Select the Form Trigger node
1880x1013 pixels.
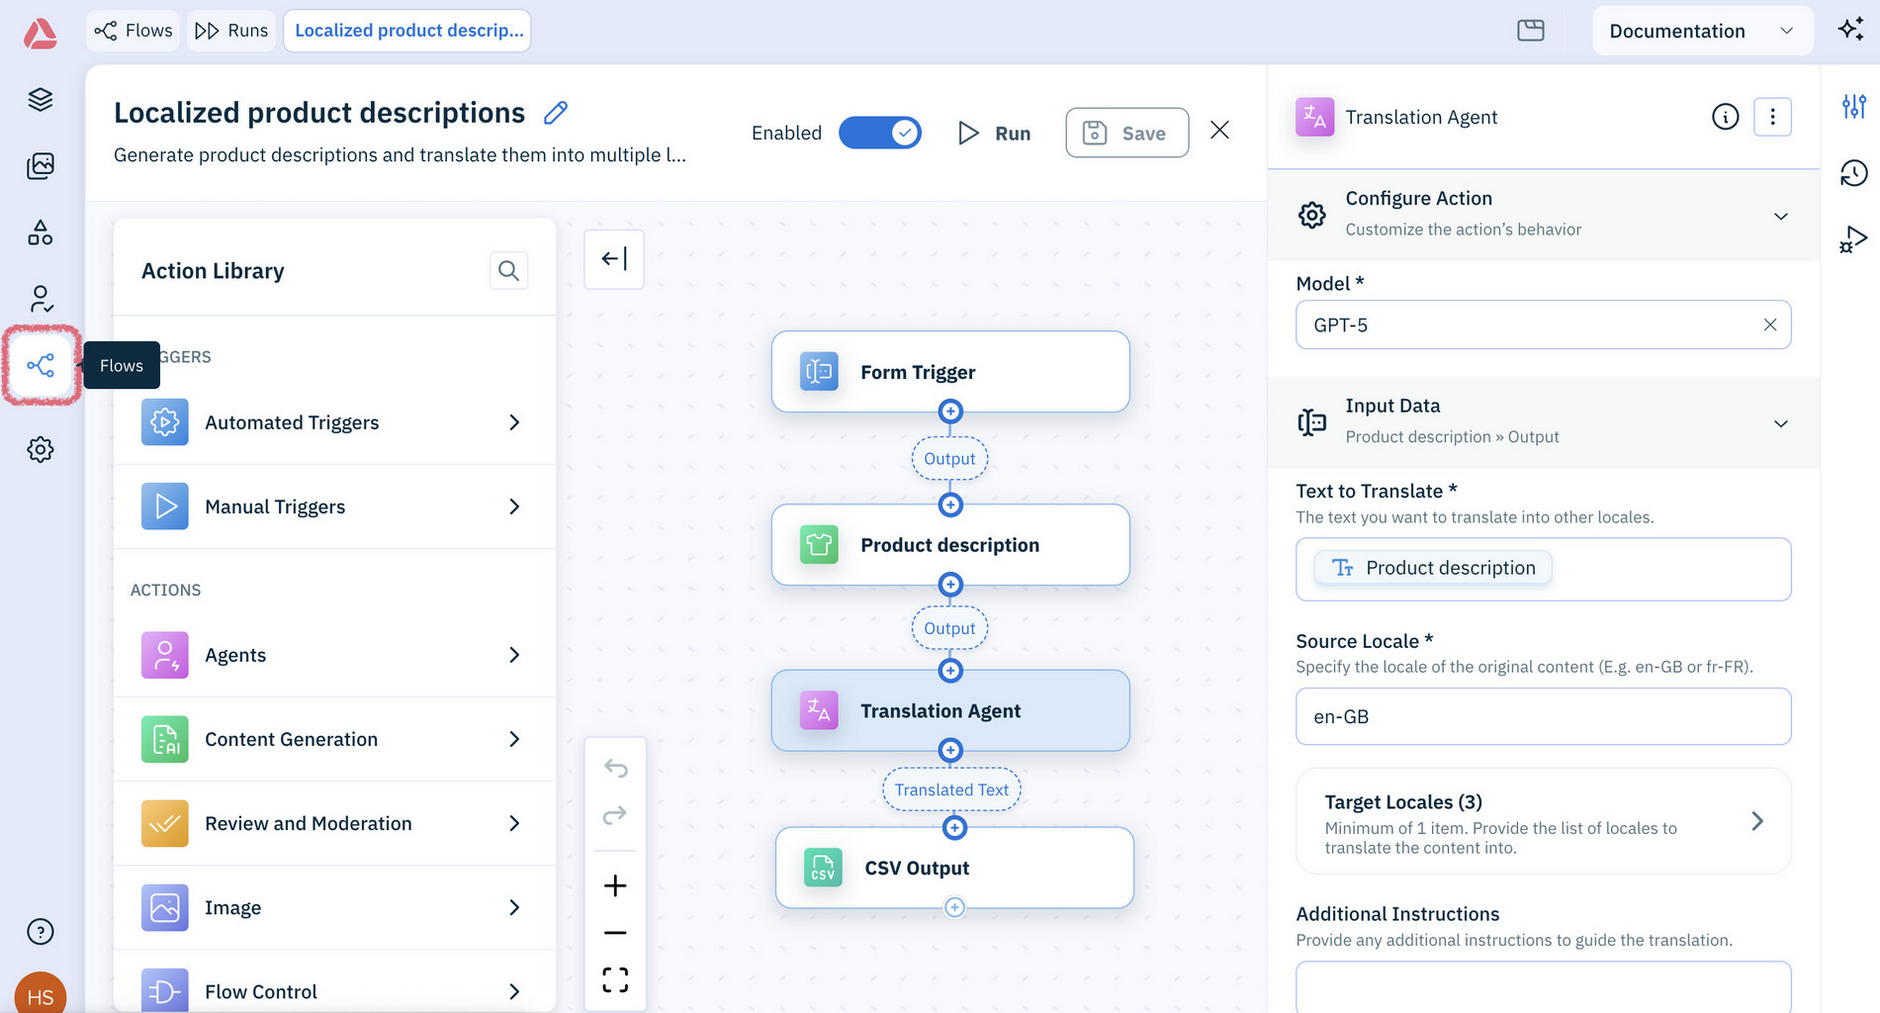pos(951,372)
